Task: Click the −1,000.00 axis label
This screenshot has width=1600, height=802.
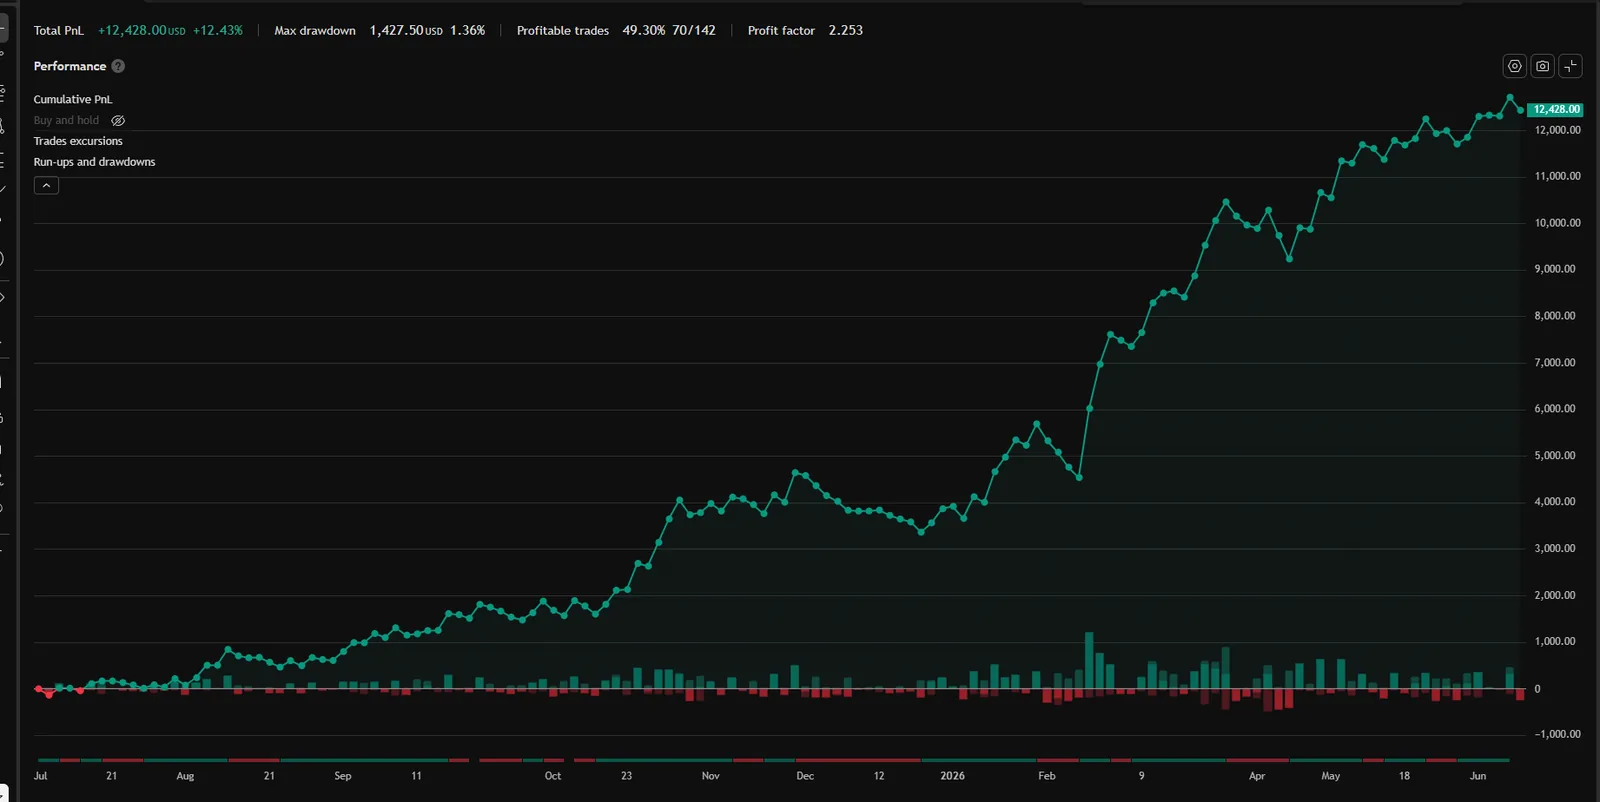Action: coord(1557,734)
